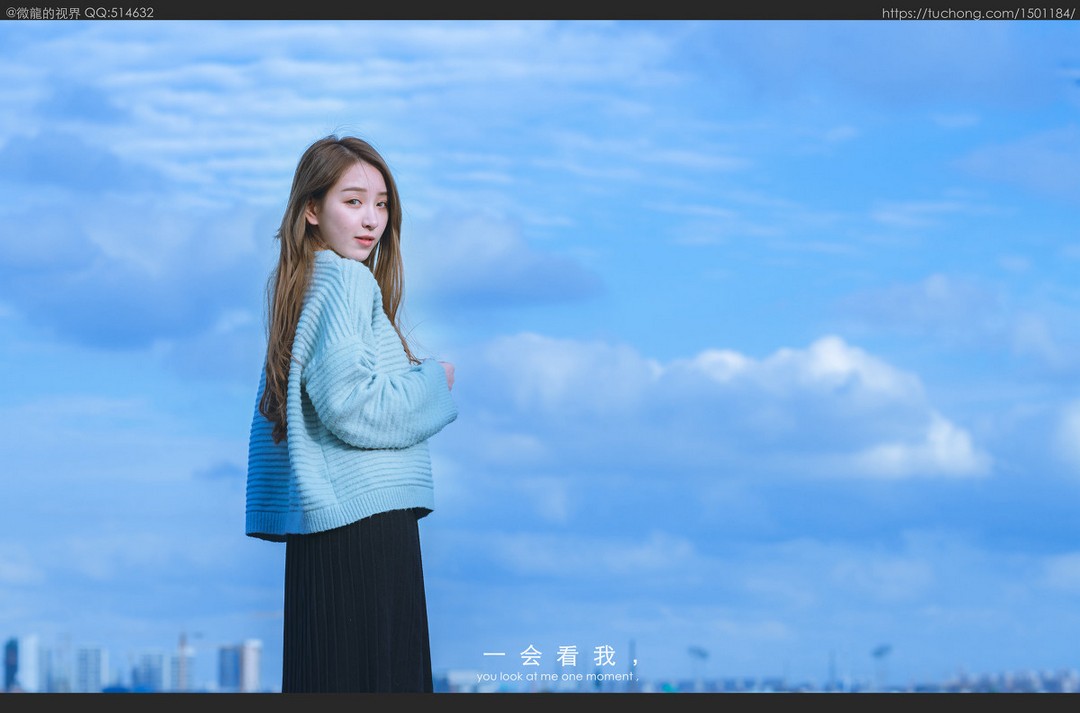Click the caption "you look at me one moment ,"
Viewport: 1080px width, 713px height.
pyautogui.click(x=557, y=676)
